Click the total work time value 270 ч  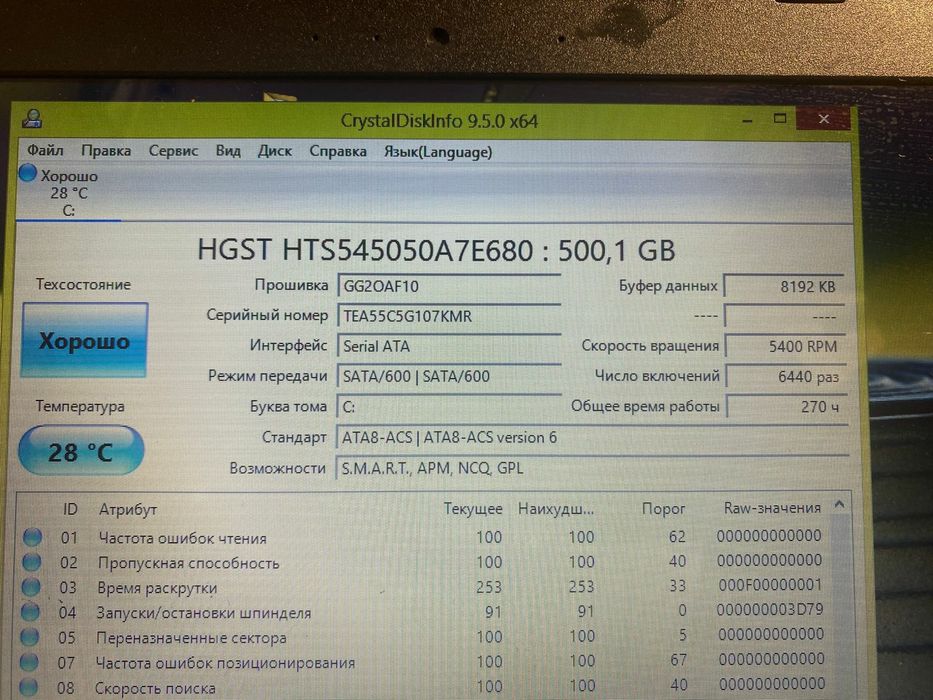787,407
